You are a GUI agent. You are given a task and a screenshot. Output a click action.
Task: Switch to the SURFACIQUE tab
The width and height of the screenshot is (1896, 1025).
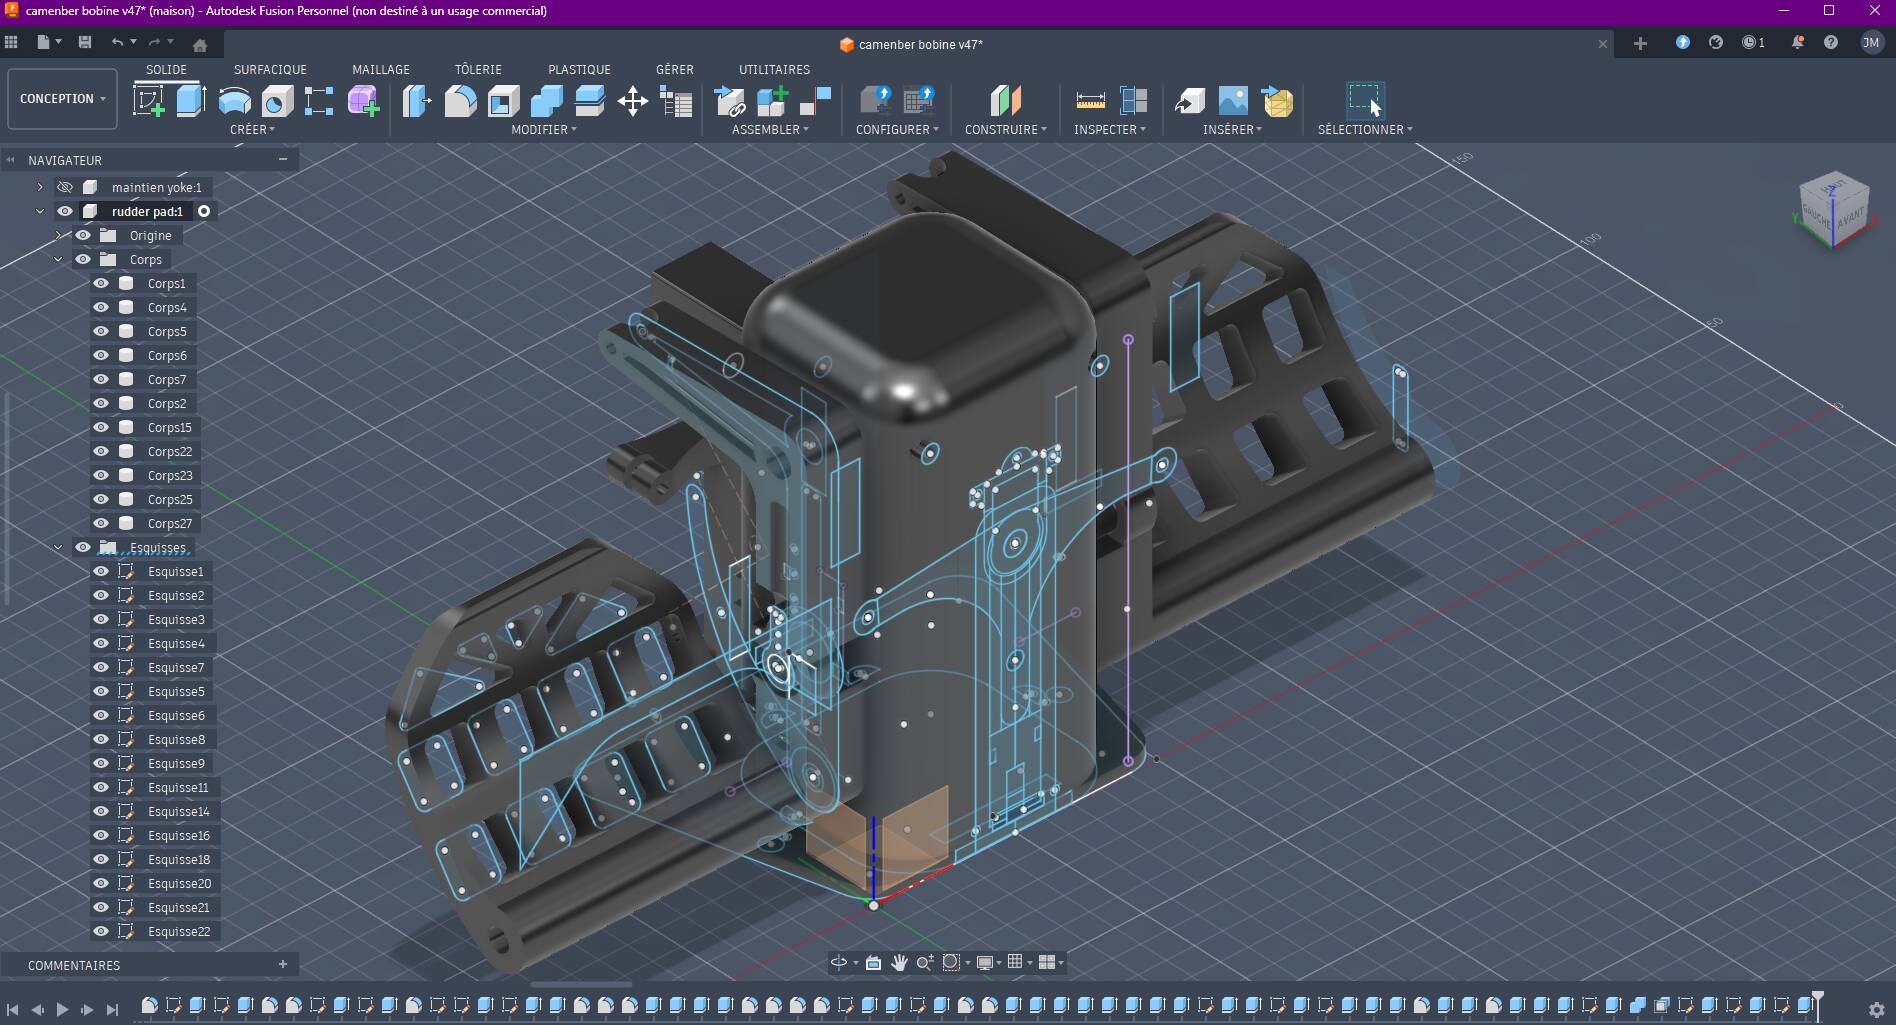270,69
